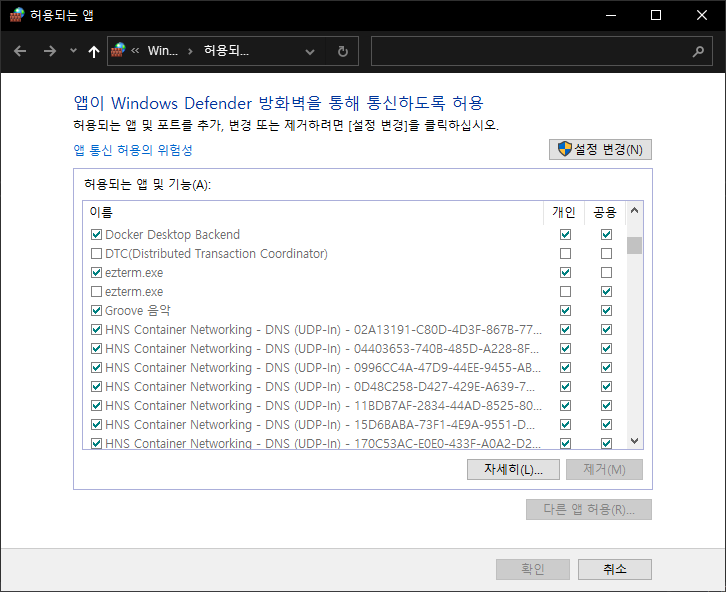Viewport: 726px width, 592px height.
Task: Maximize the 허용되는 앱 window
Action: point(656,15)
